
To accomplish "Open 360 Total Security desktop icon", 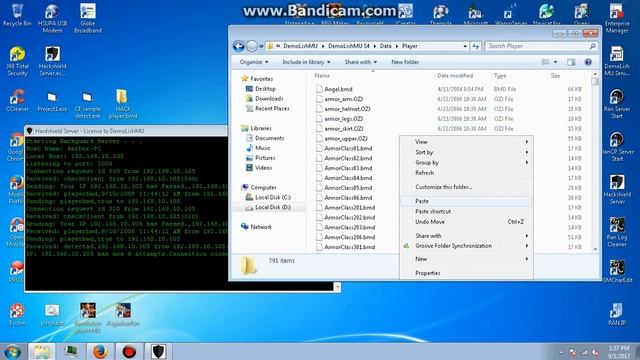I will (17, 61).
